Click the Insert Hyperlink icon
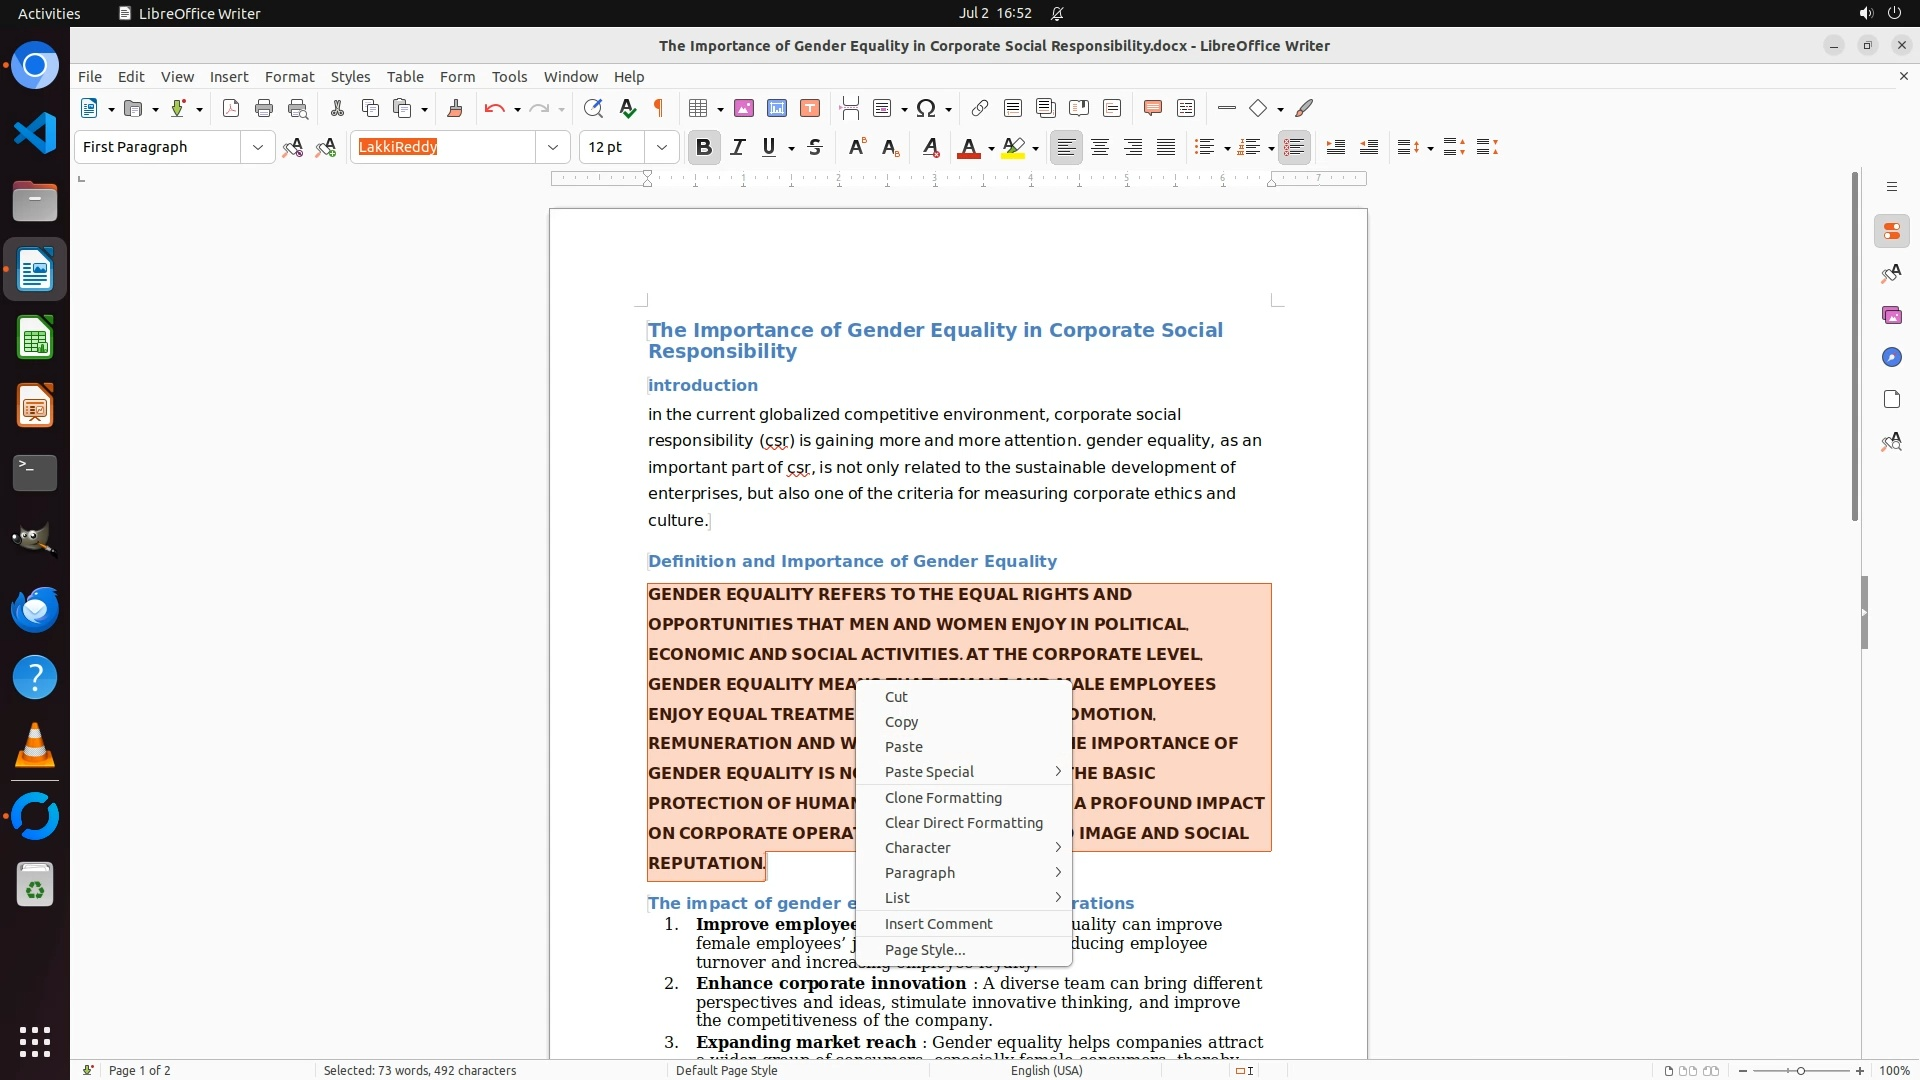The image size is (1920, 1080). pyautogui.click(x=980, y=108)
